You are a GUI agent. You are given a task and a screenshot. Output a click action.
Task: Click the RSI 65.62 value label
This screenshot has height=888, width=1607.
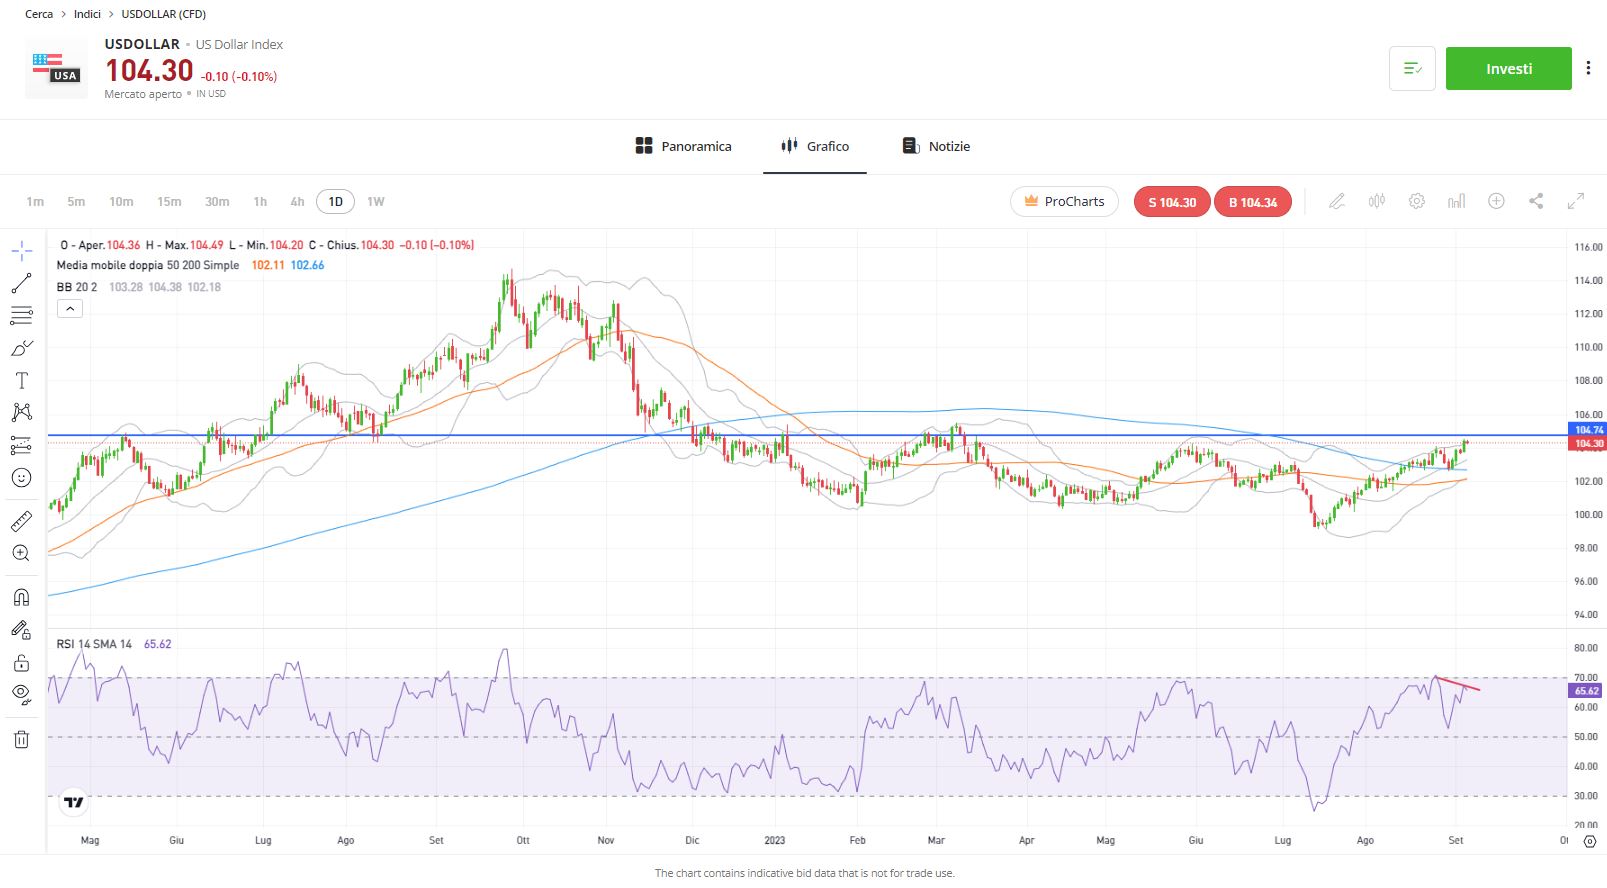1586,690
